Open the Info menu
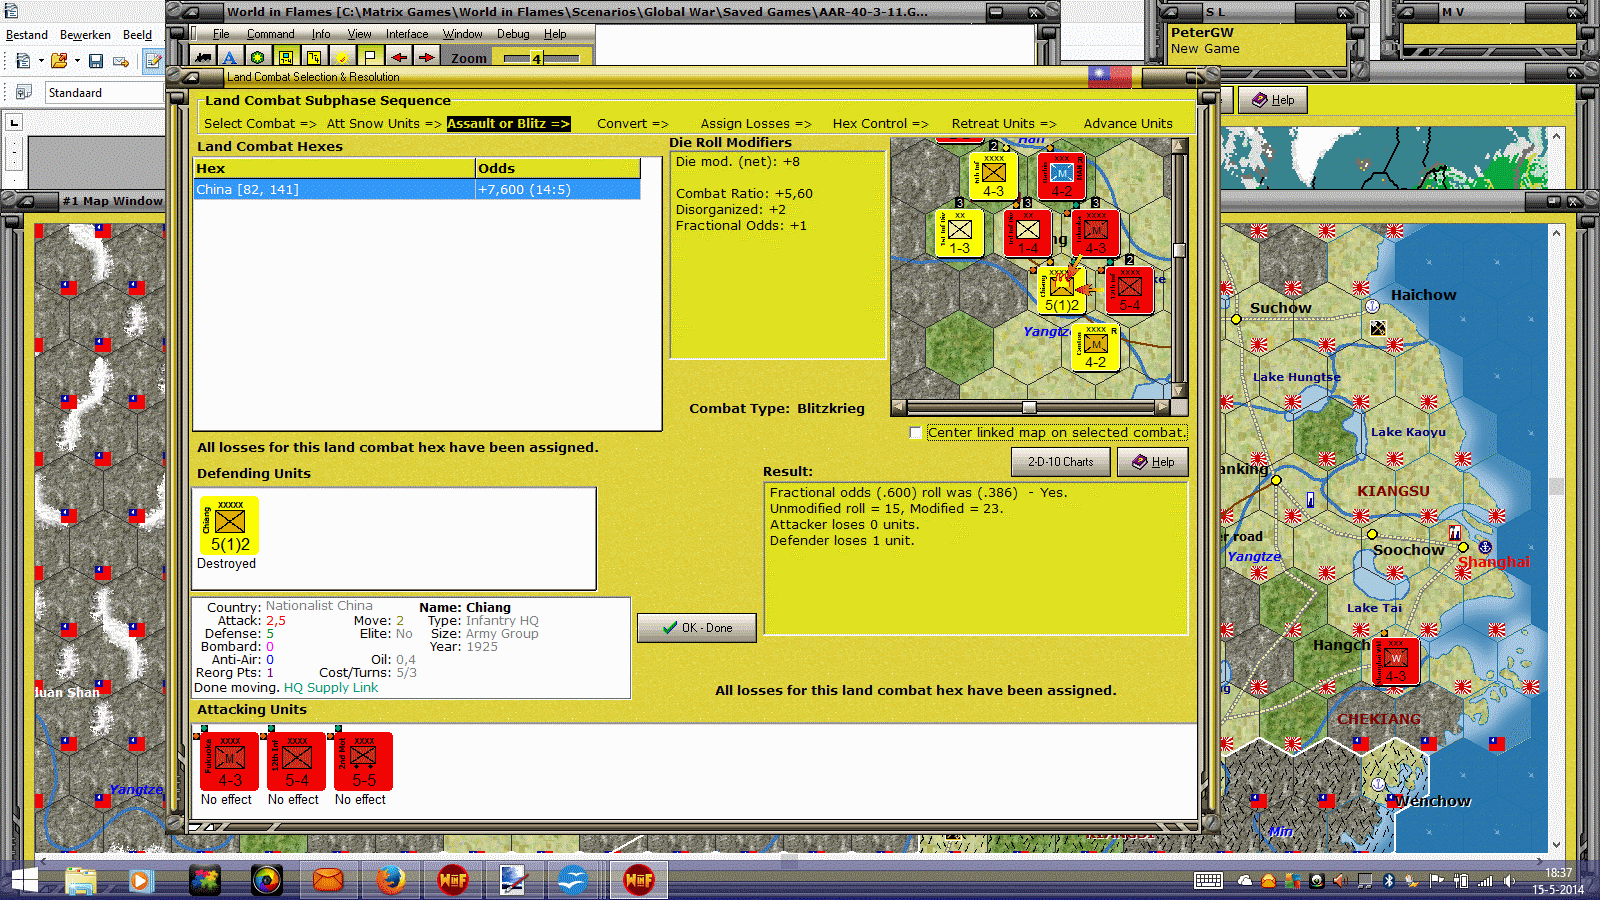Viewport: 1600px width, 900px height. point(321,34)
